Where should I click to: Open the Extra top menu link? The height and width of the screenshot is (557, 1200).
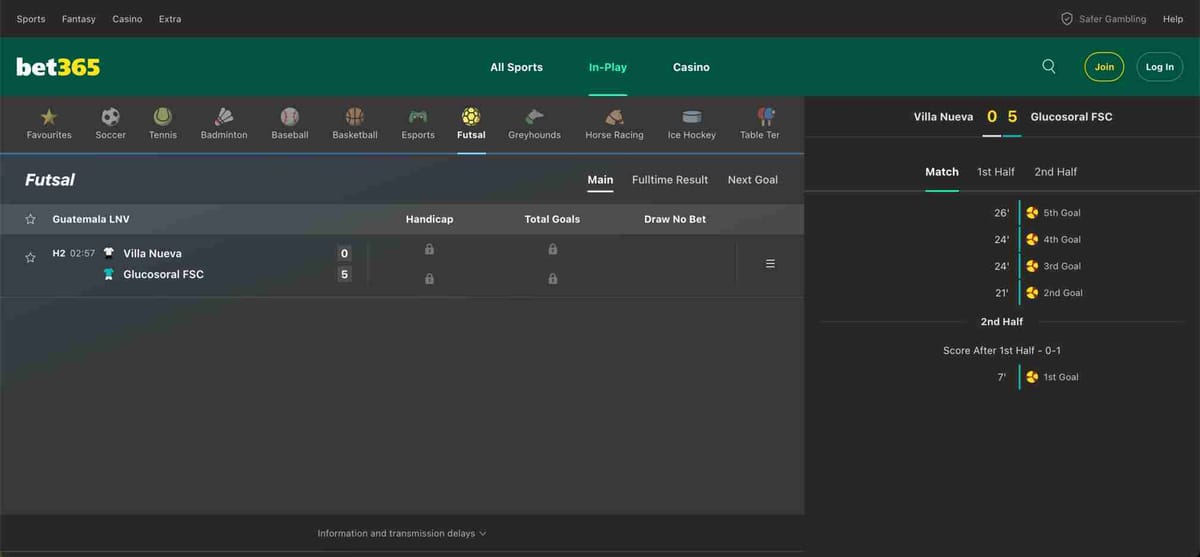[x=170, y=19]
